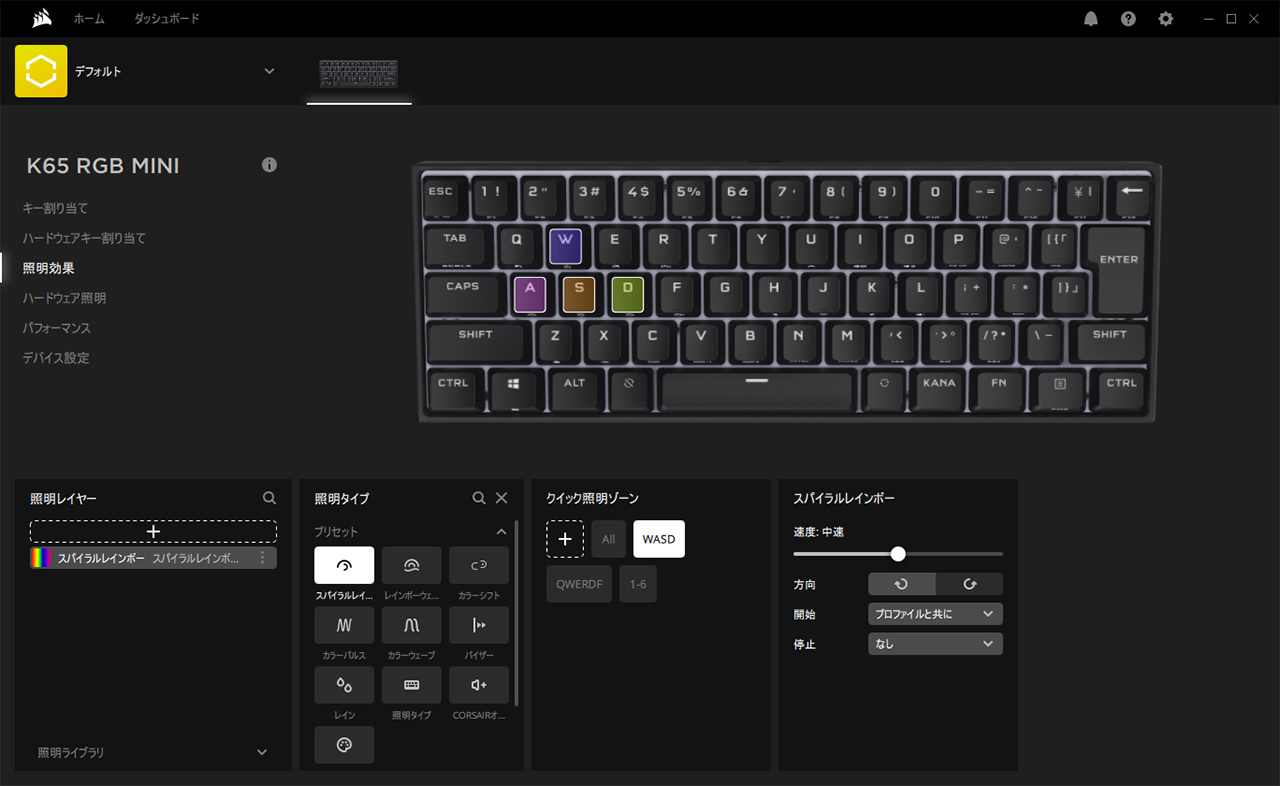Select the カラーパルス preset icon
Image resolution: width=1280 pixels, height=786 pixels.
pos(344,625)
